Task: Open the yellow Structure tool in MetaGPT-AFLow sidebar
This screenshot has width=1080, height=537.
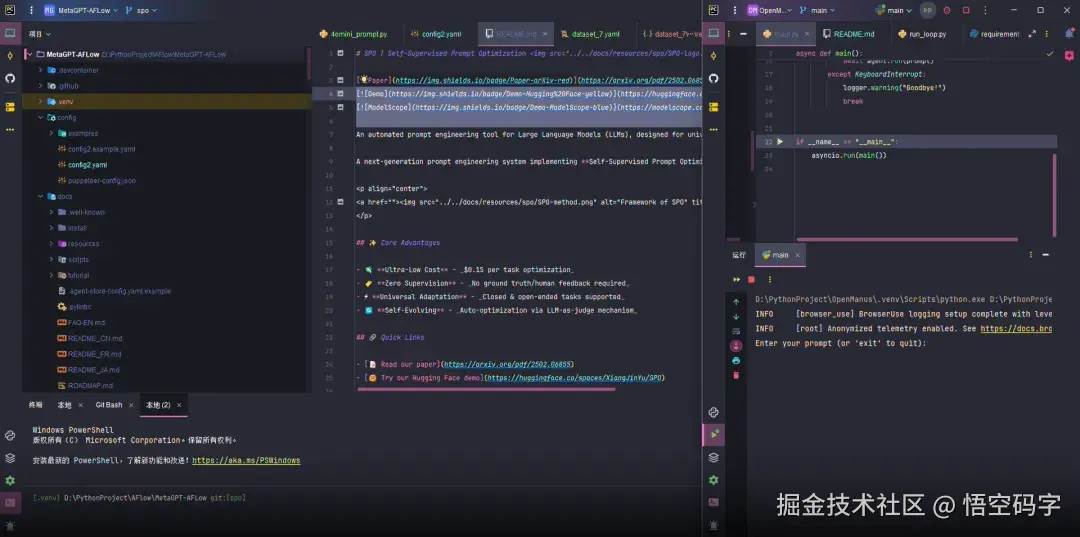Action: pos(10,107)
